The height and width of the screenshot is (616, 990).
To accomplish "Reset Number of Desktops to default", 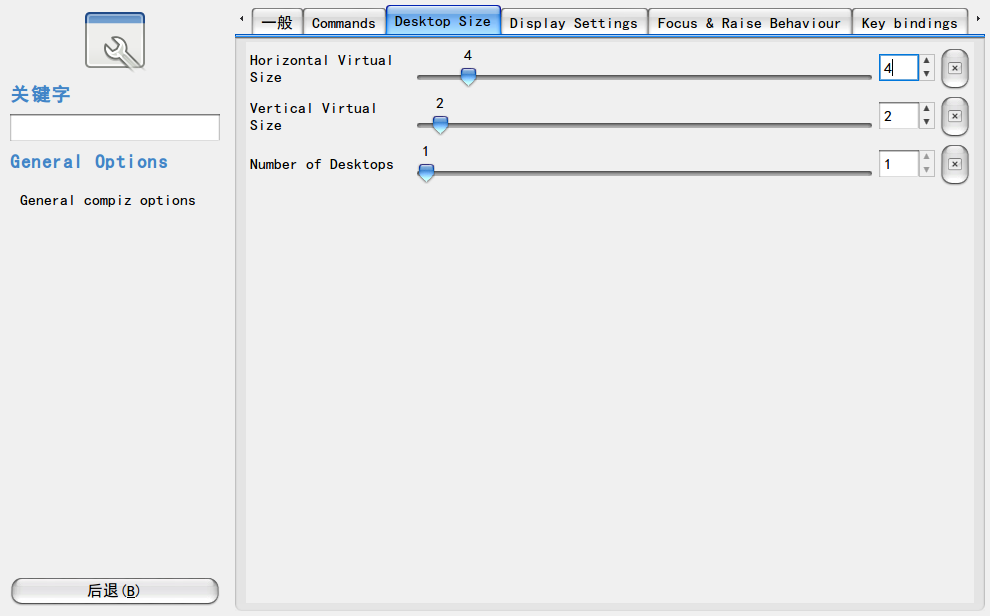I will pos(955,164).
